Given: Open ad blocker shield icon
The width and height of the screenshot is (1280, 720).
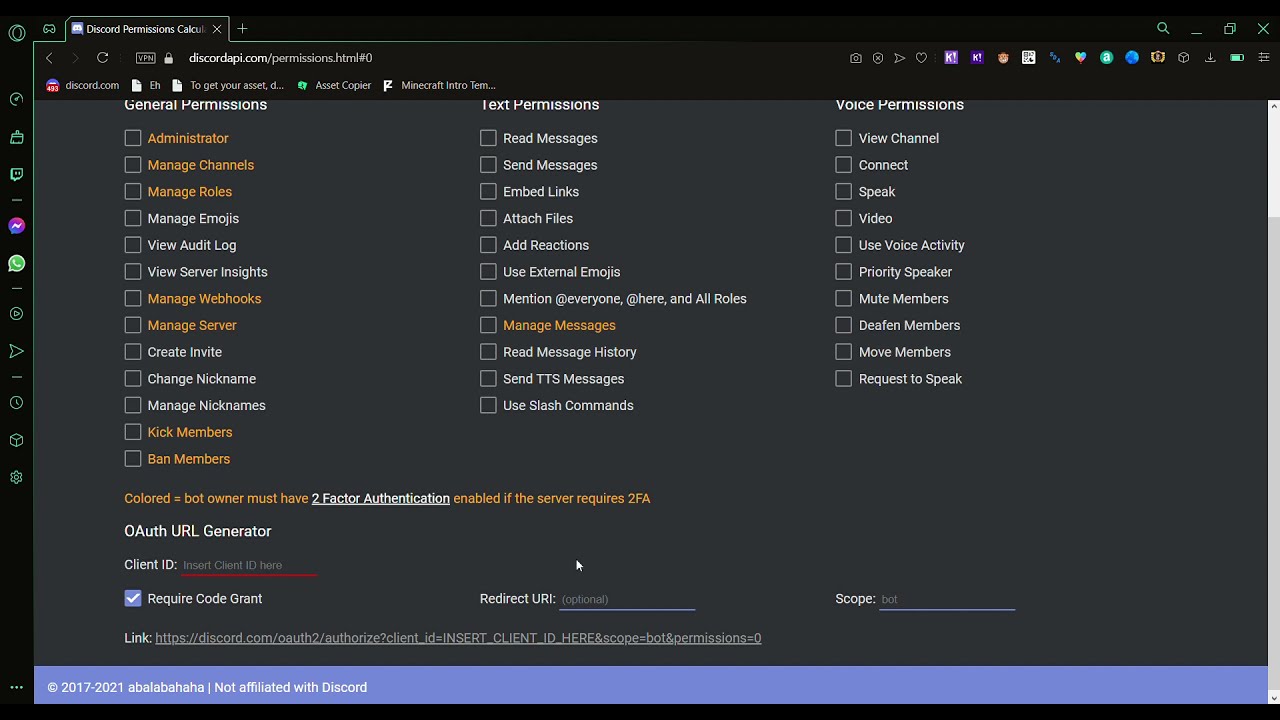Looking at the screenshot, I should [878, 58].
